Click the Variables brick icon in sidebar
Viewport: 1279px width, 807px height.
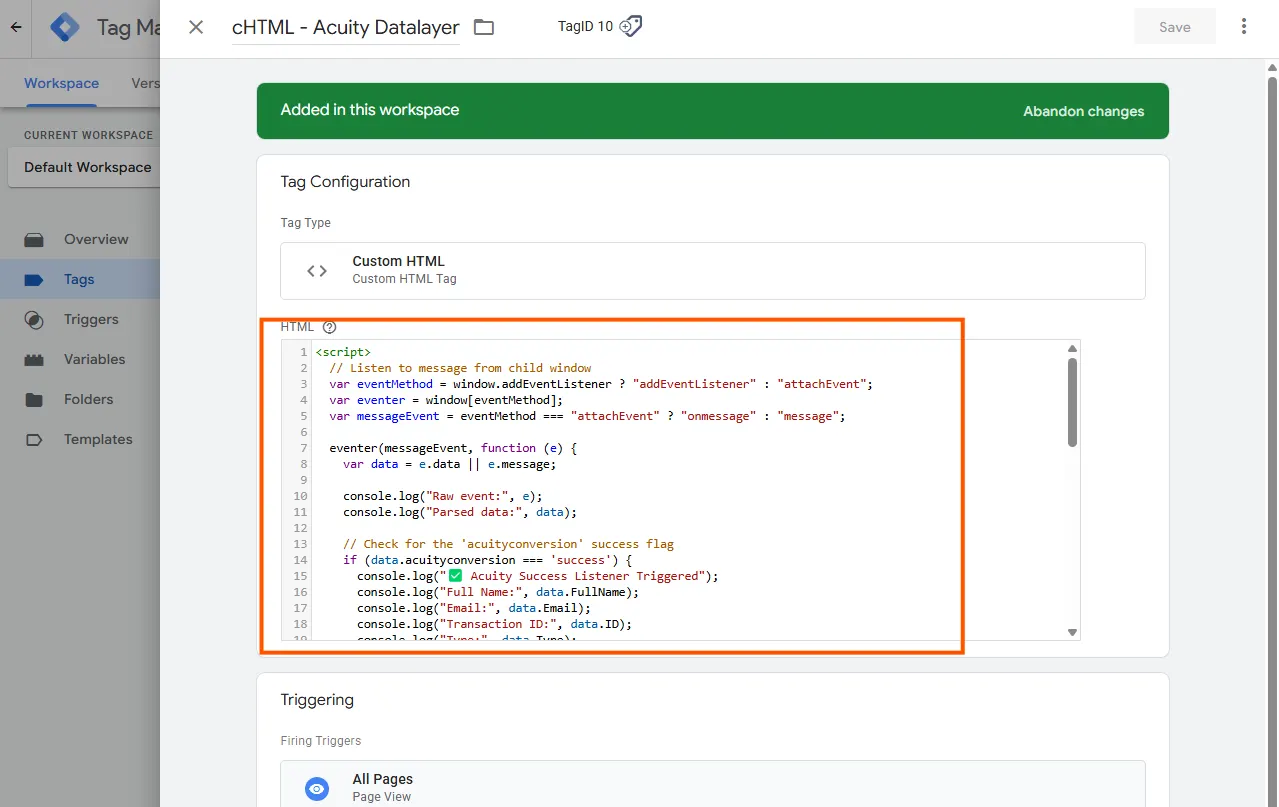pos(34,360)
